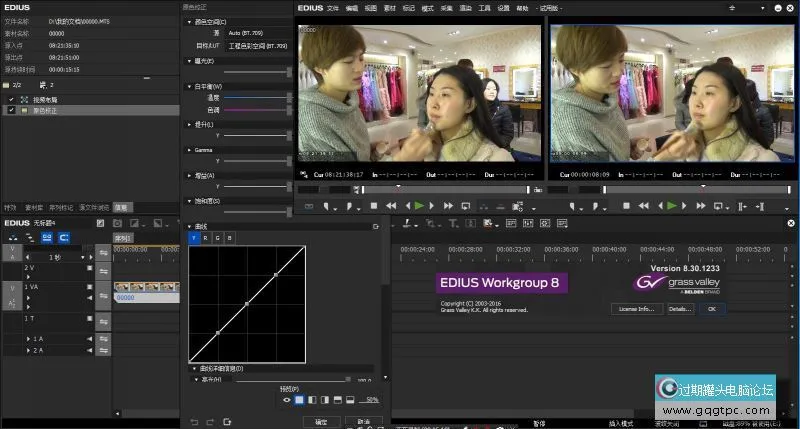Click the preview eye icon
This screenshot has width=800, height=429.
286,399
